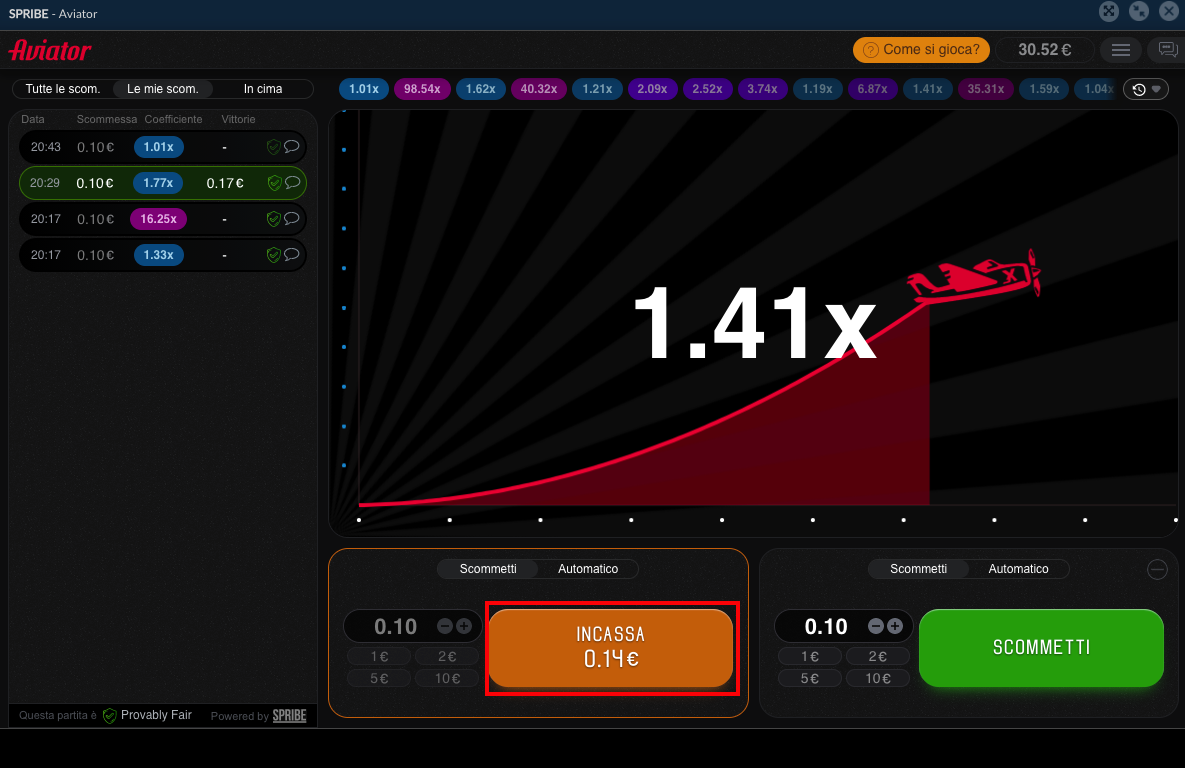Open the chat panel icon

1167,50
